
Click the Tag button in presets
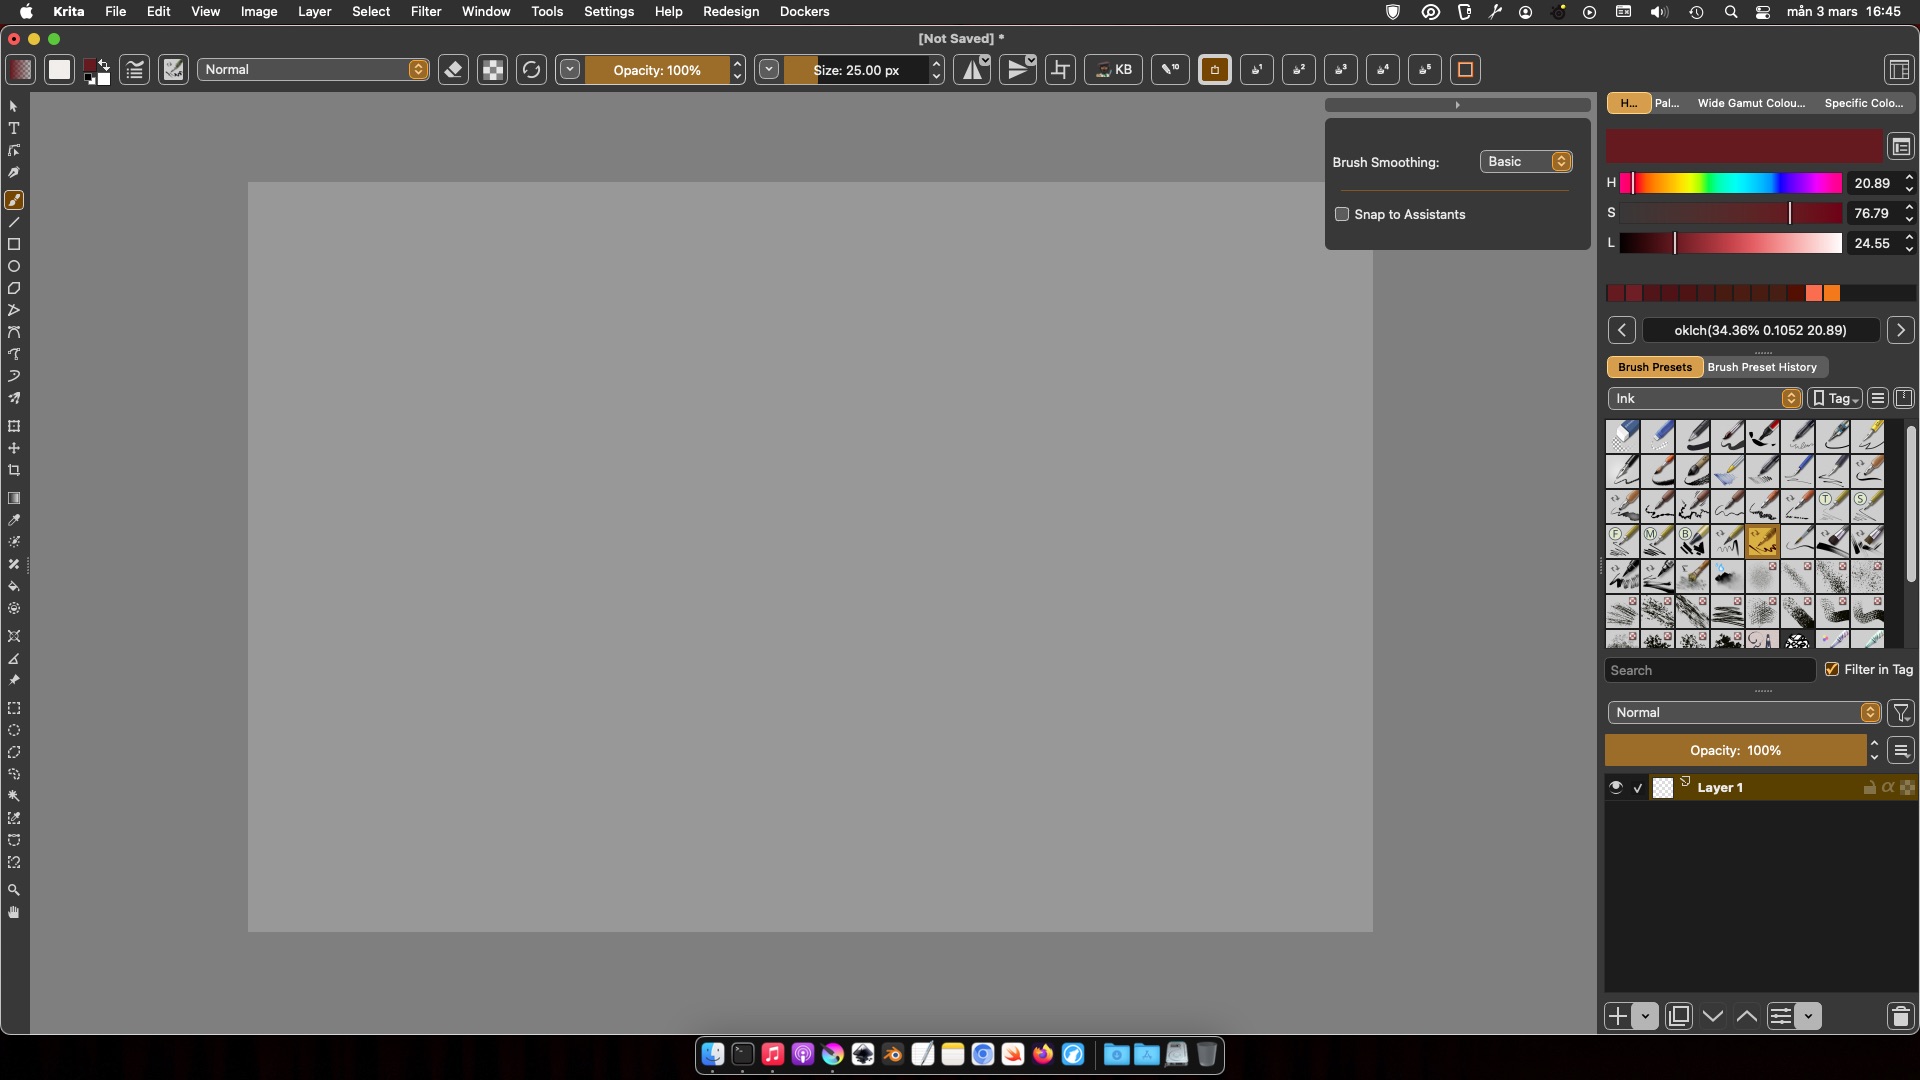[1835, 398]
